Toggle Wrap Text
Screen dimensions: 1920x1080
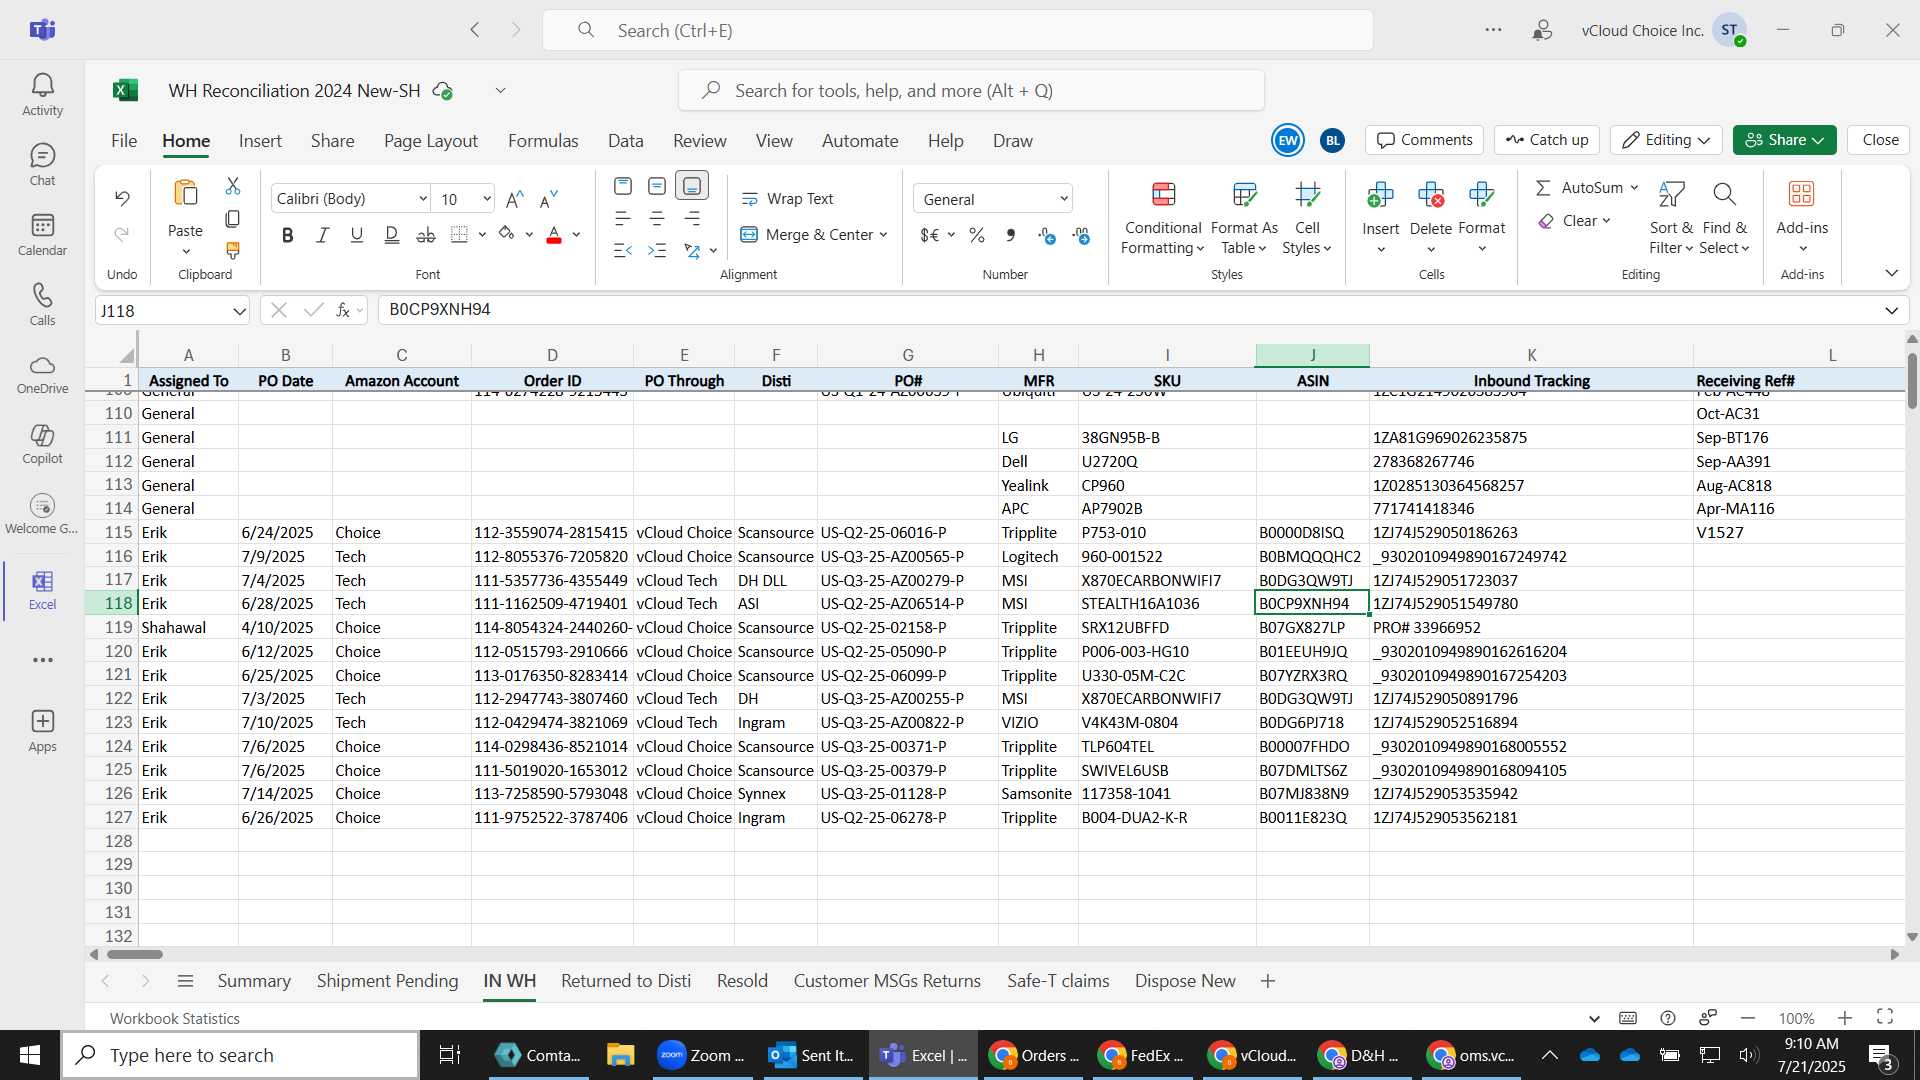coord(787,199)
